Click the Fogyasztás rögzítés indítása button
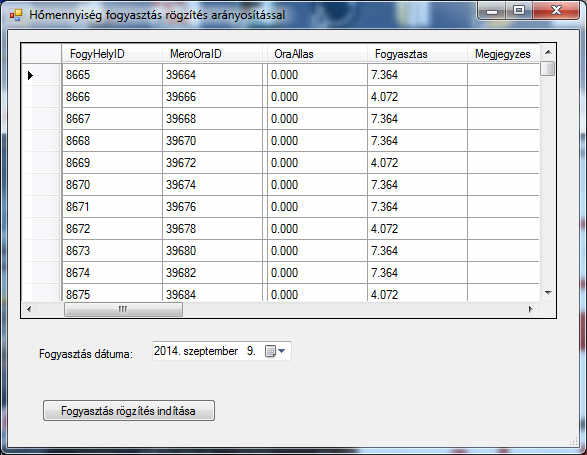587x455 pixels. click(129, 411)
